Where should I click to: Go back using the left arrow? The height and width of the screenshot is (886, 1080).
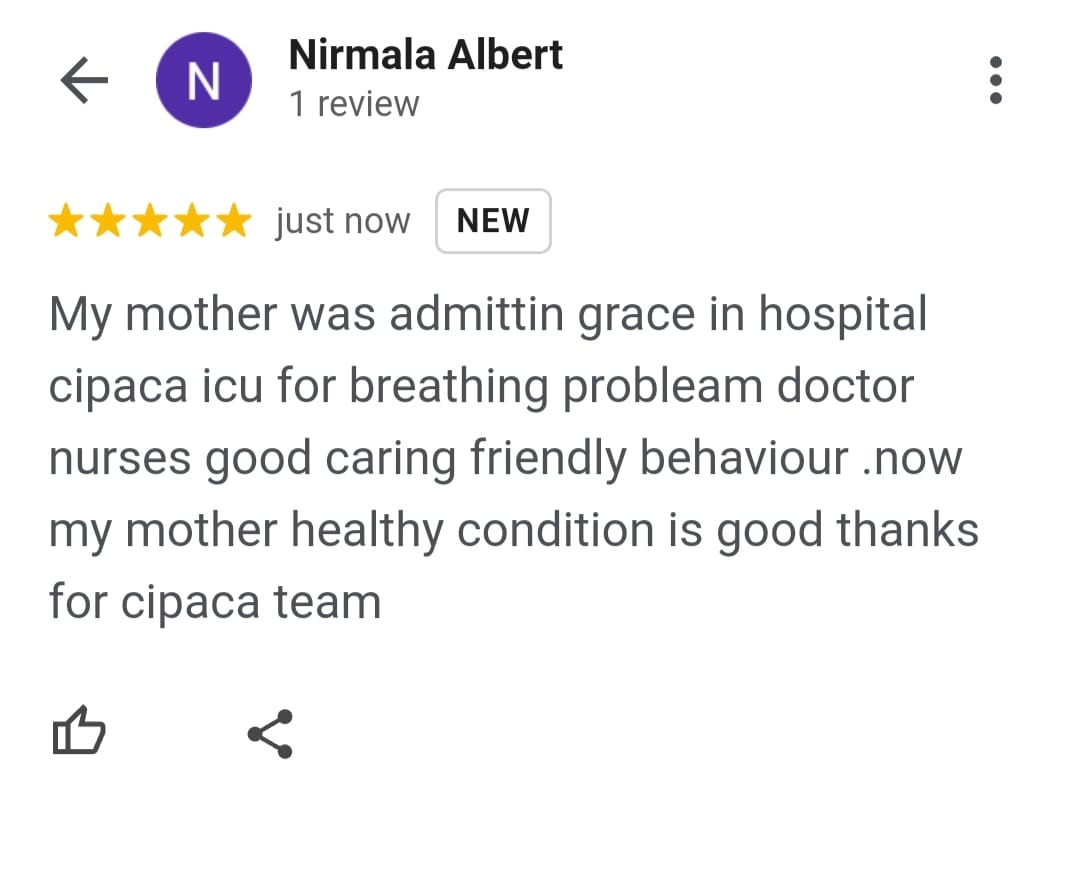click(x=84, y=80)
